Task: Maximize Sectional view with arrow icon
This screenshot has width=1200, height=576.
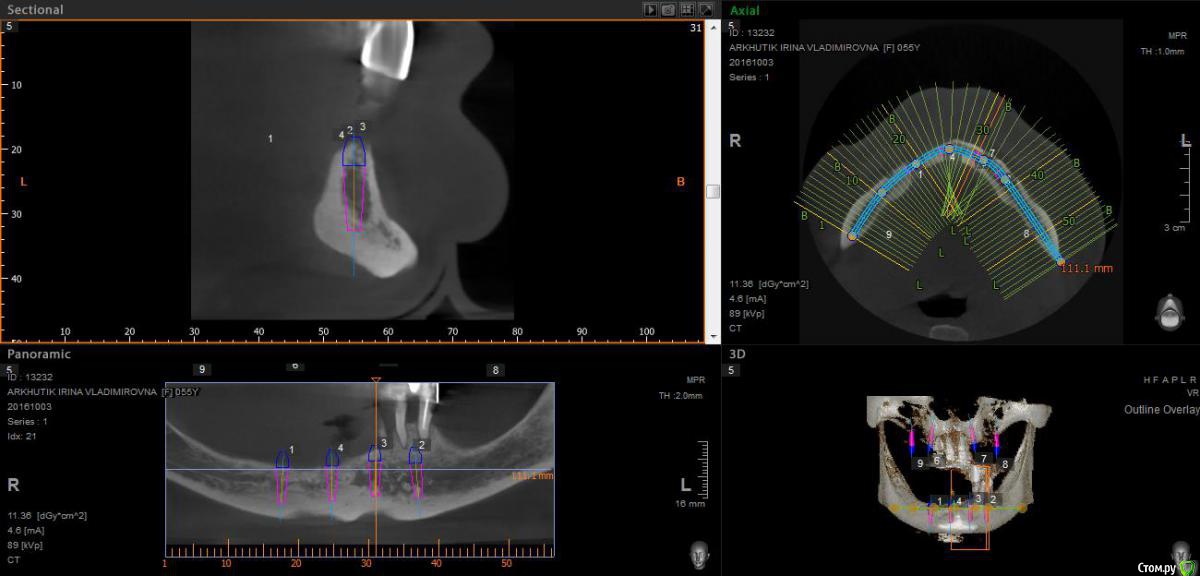Action: pos(705,9)
